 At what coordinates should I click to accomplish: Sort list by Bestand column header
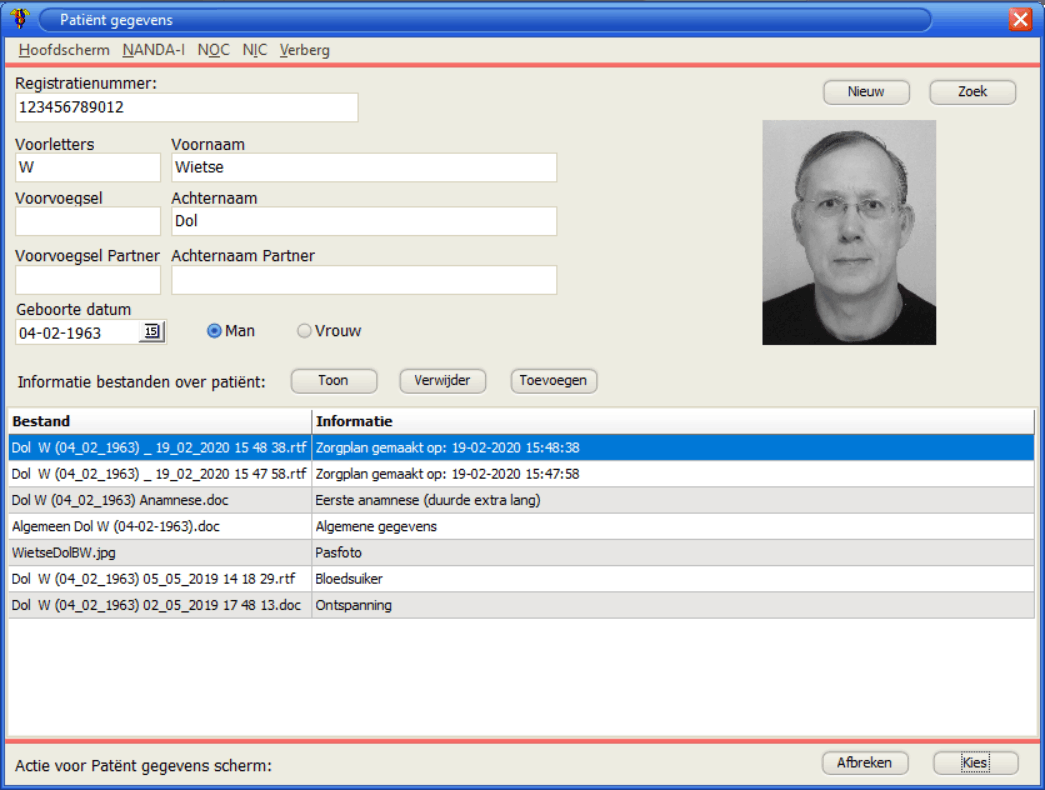pyautogui.click(x=160, y=421)
